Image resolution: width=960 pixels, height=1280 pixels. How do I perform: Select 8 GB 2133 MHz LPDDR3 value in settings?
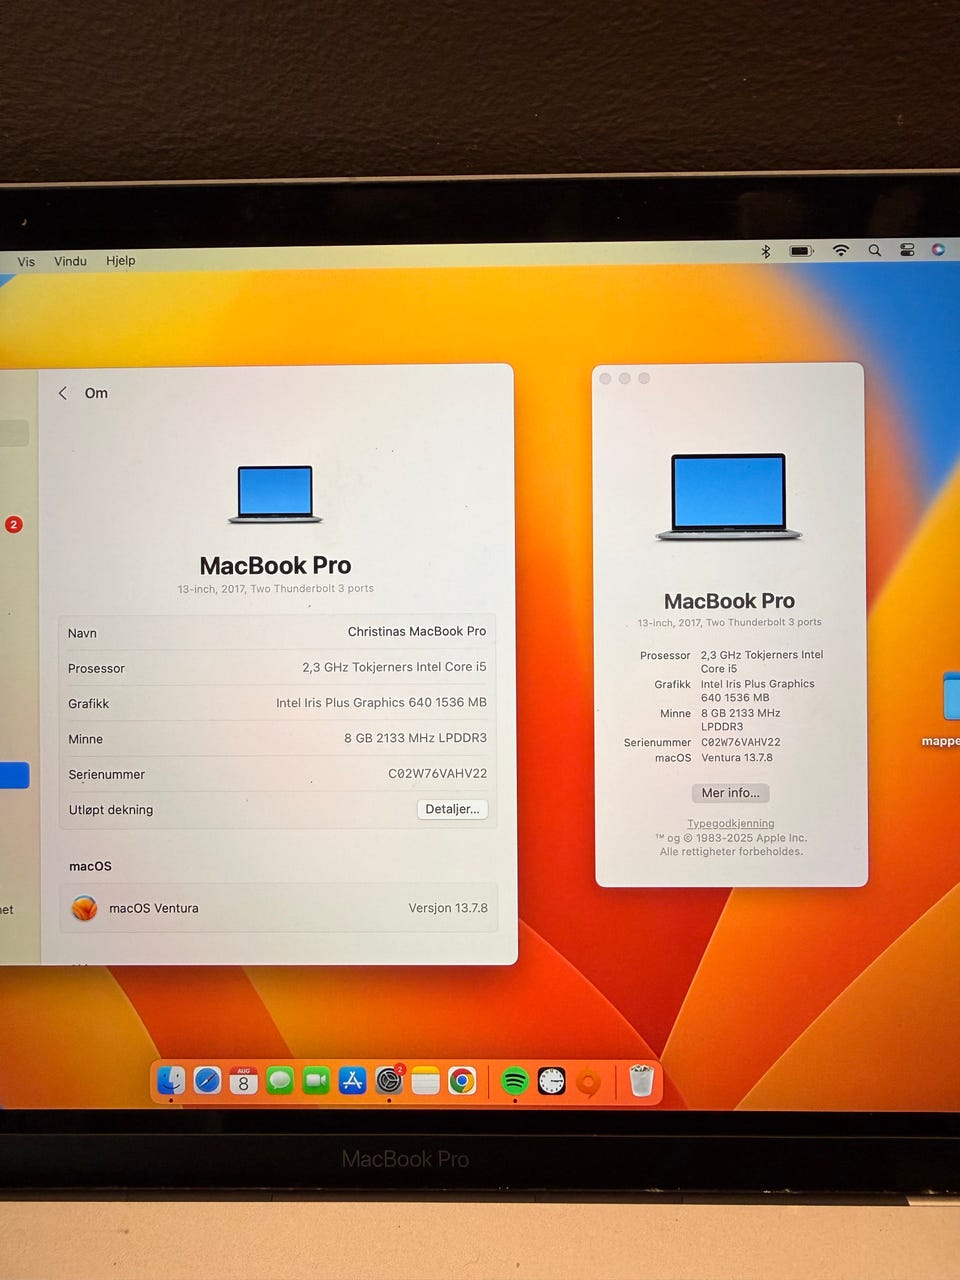415,738
